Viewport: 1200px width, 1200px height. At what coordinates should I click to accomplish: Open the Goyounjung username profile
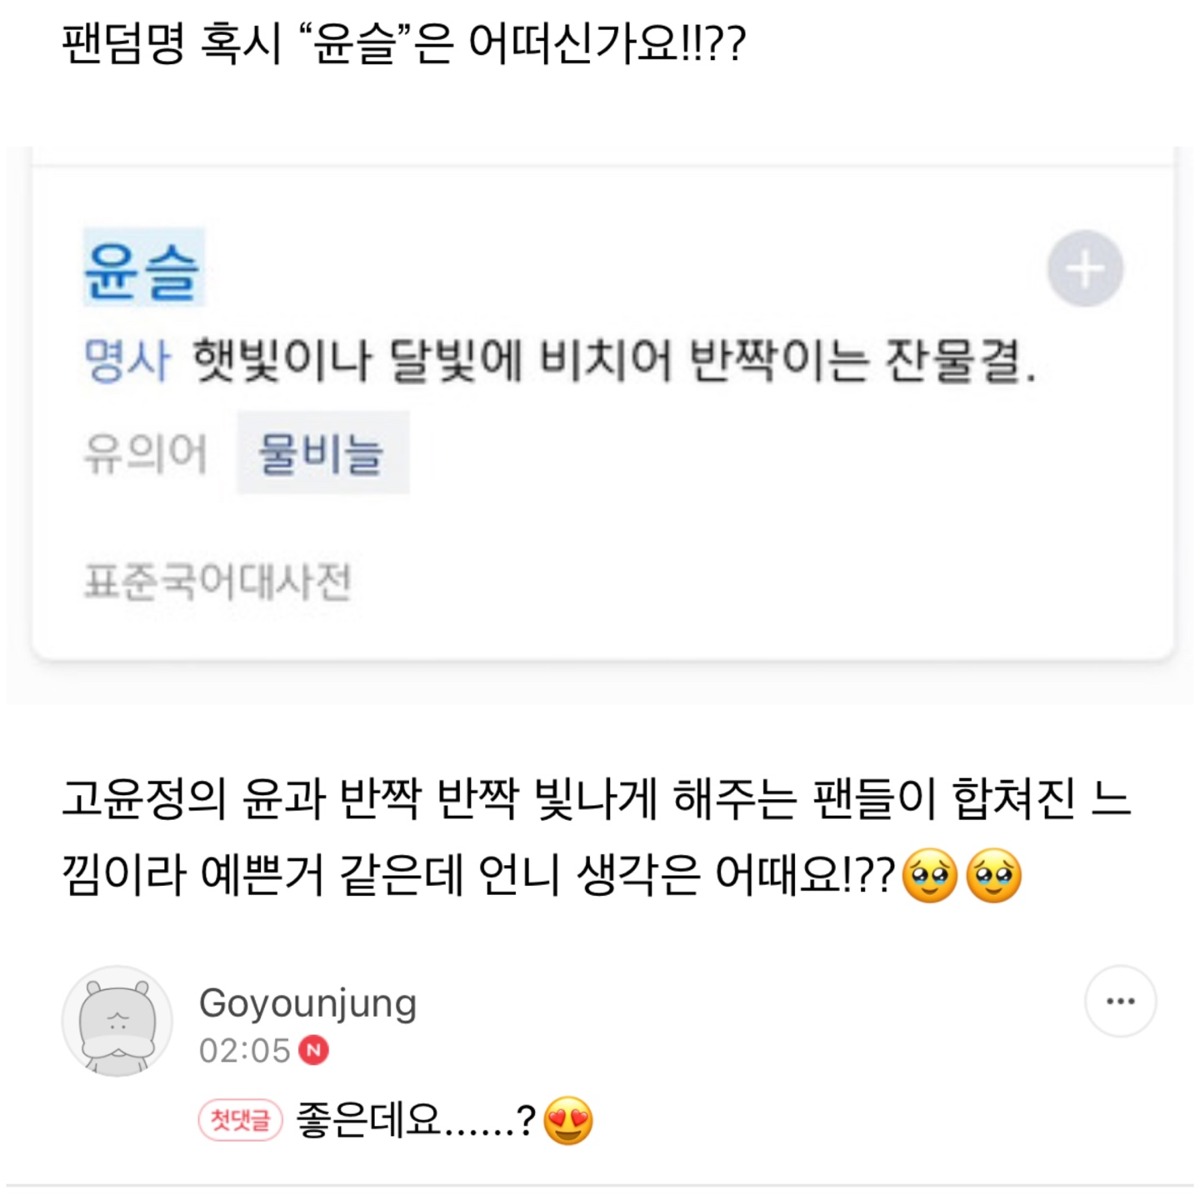tap(308, 1003)
